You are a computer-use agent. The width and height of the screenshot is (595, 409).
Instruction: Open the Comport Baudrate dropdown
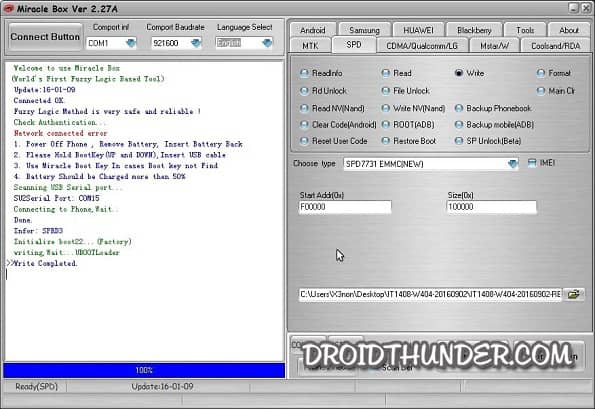196,43
